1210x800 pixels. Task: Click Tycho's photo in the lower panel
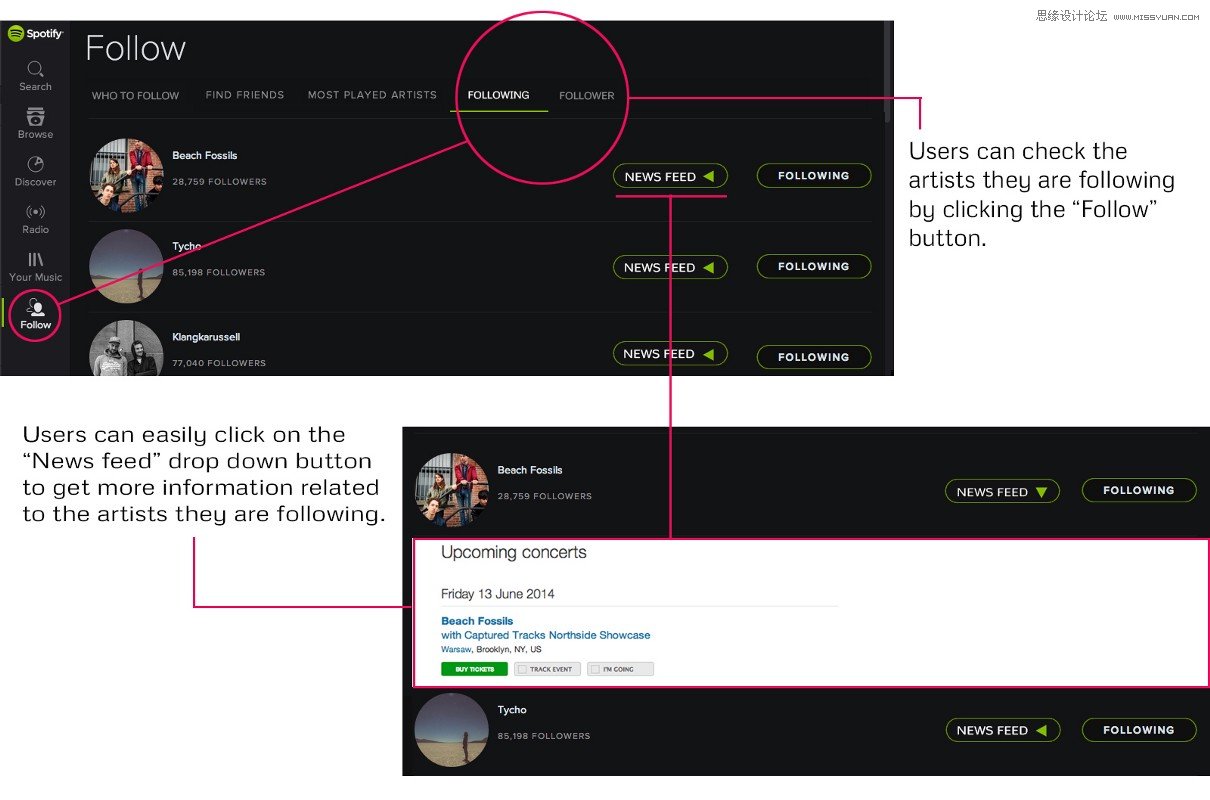click(452, 731)
